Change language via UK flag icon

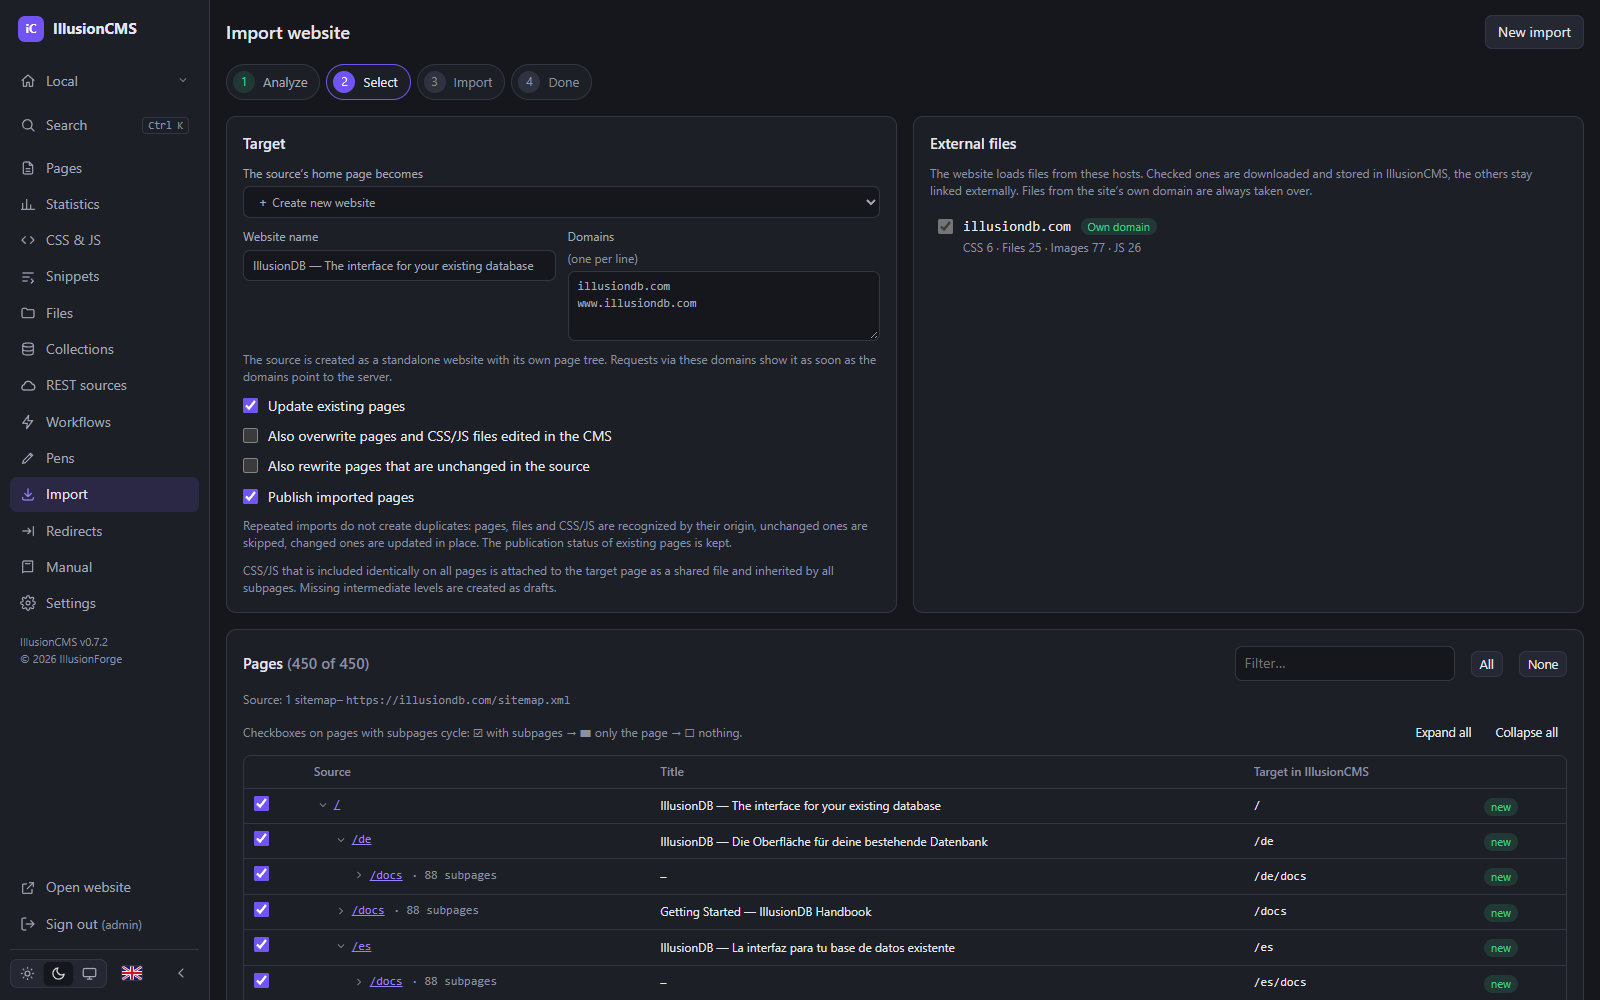(132, 973)
